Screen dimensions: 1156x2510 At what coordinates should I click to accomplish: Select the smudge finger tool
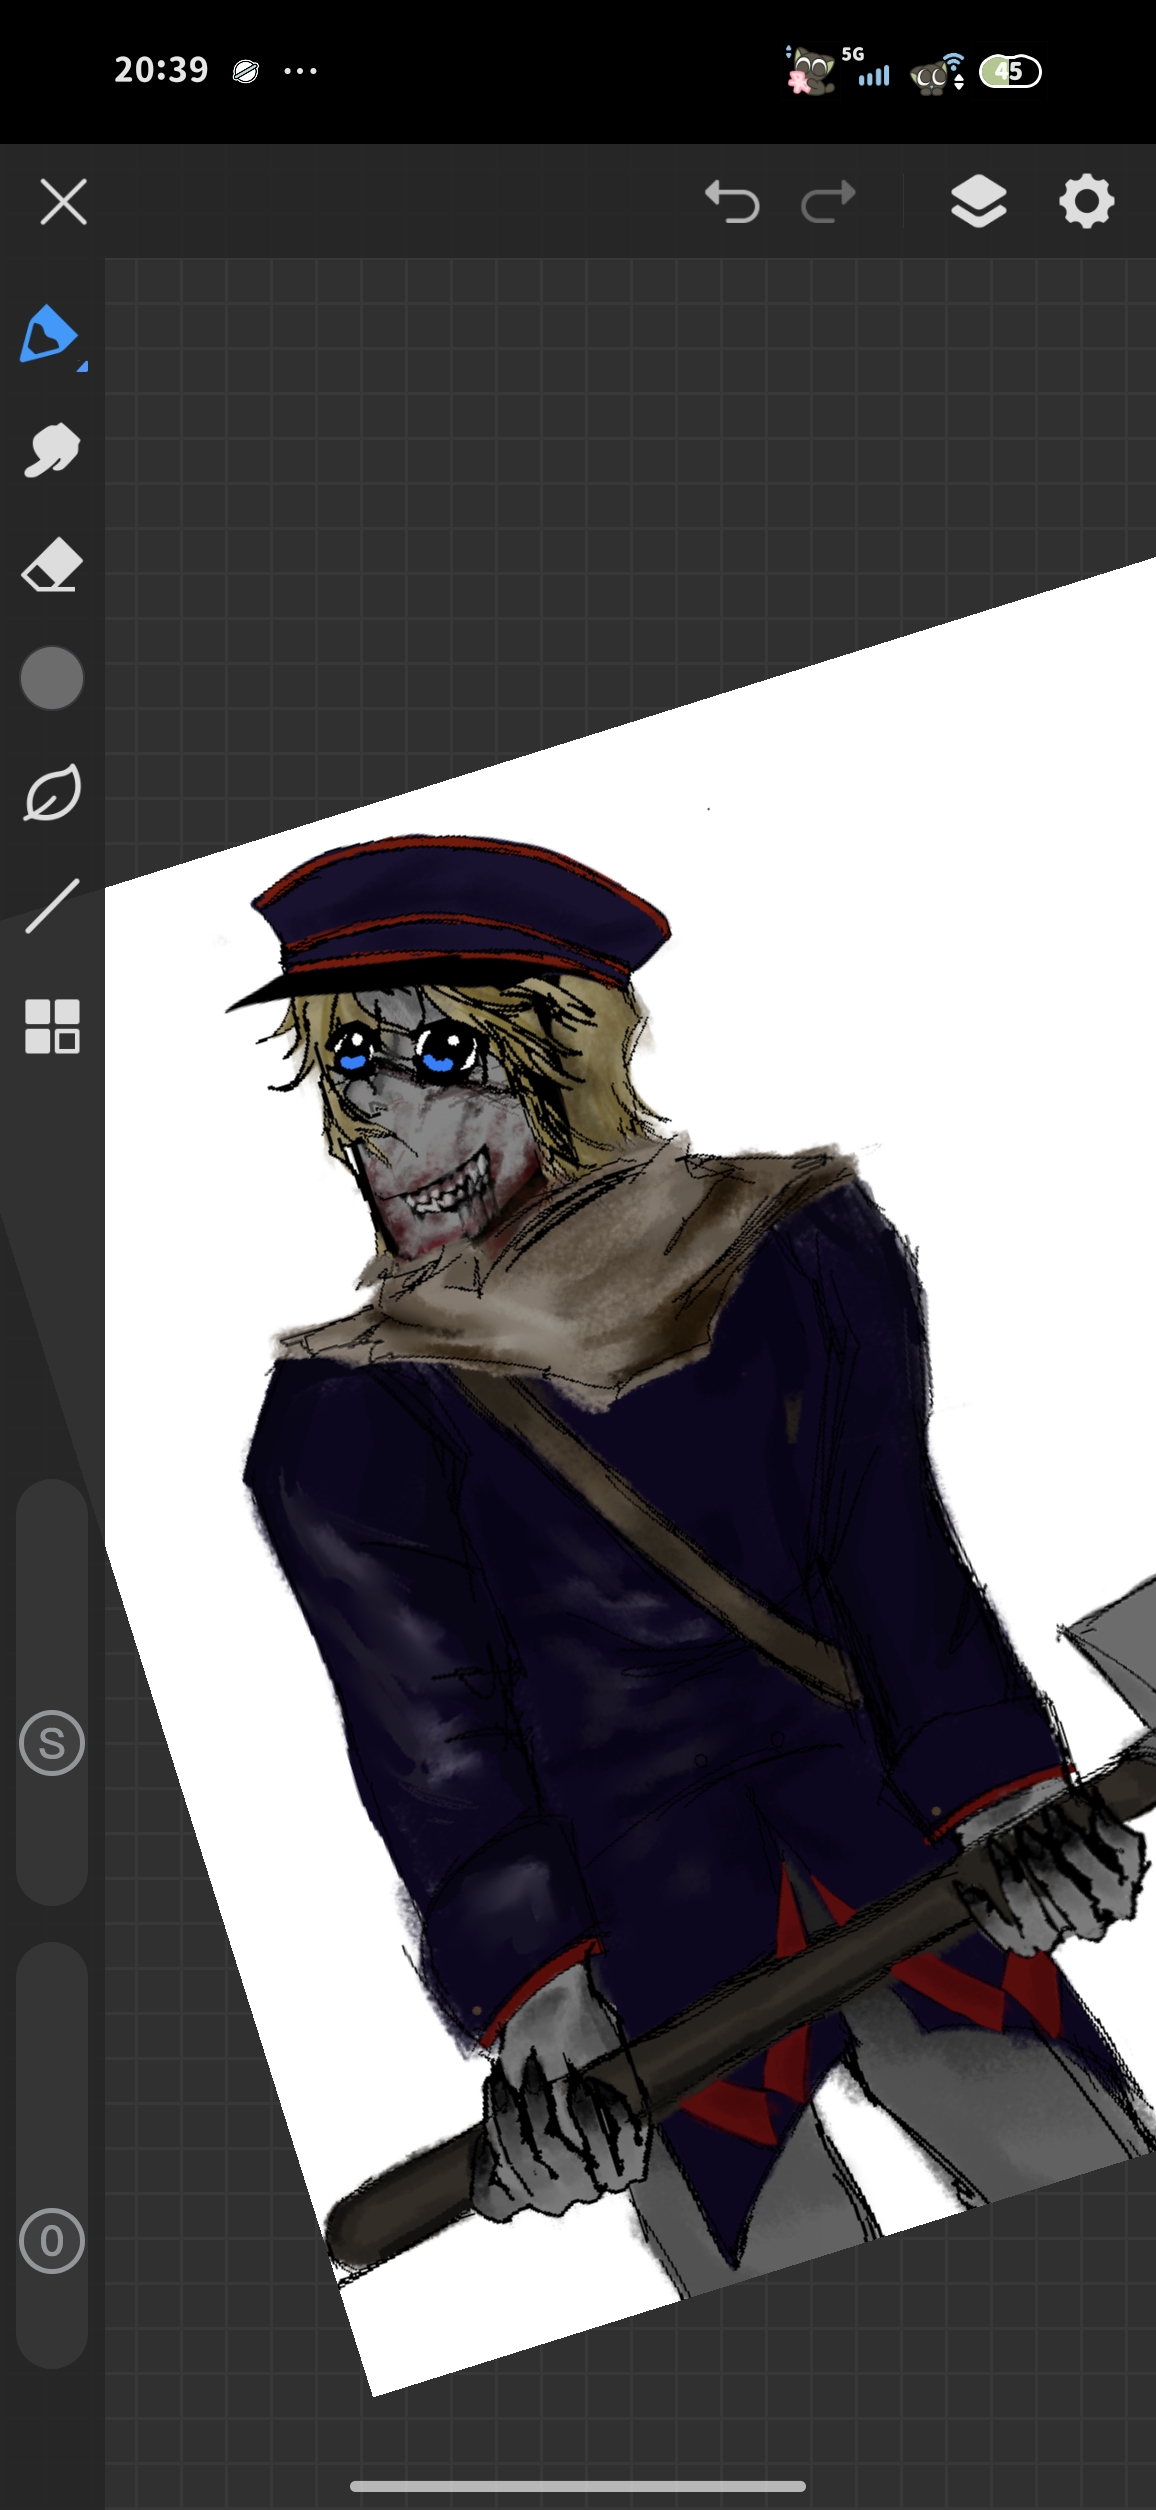click(x=51, y=450)
